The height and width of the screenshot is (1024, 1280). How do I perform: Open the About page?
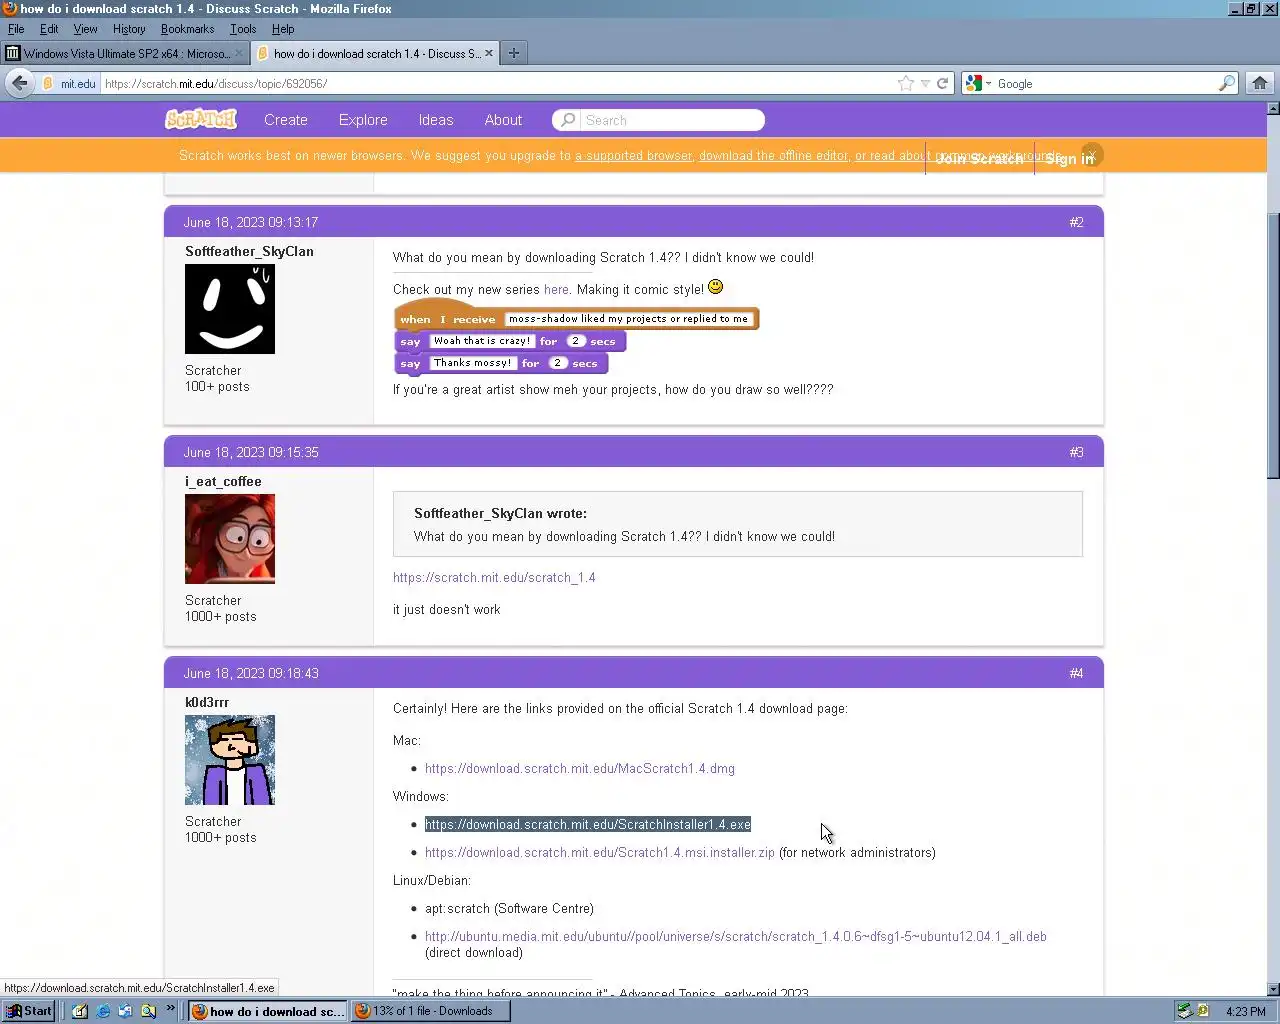point(503,120)
